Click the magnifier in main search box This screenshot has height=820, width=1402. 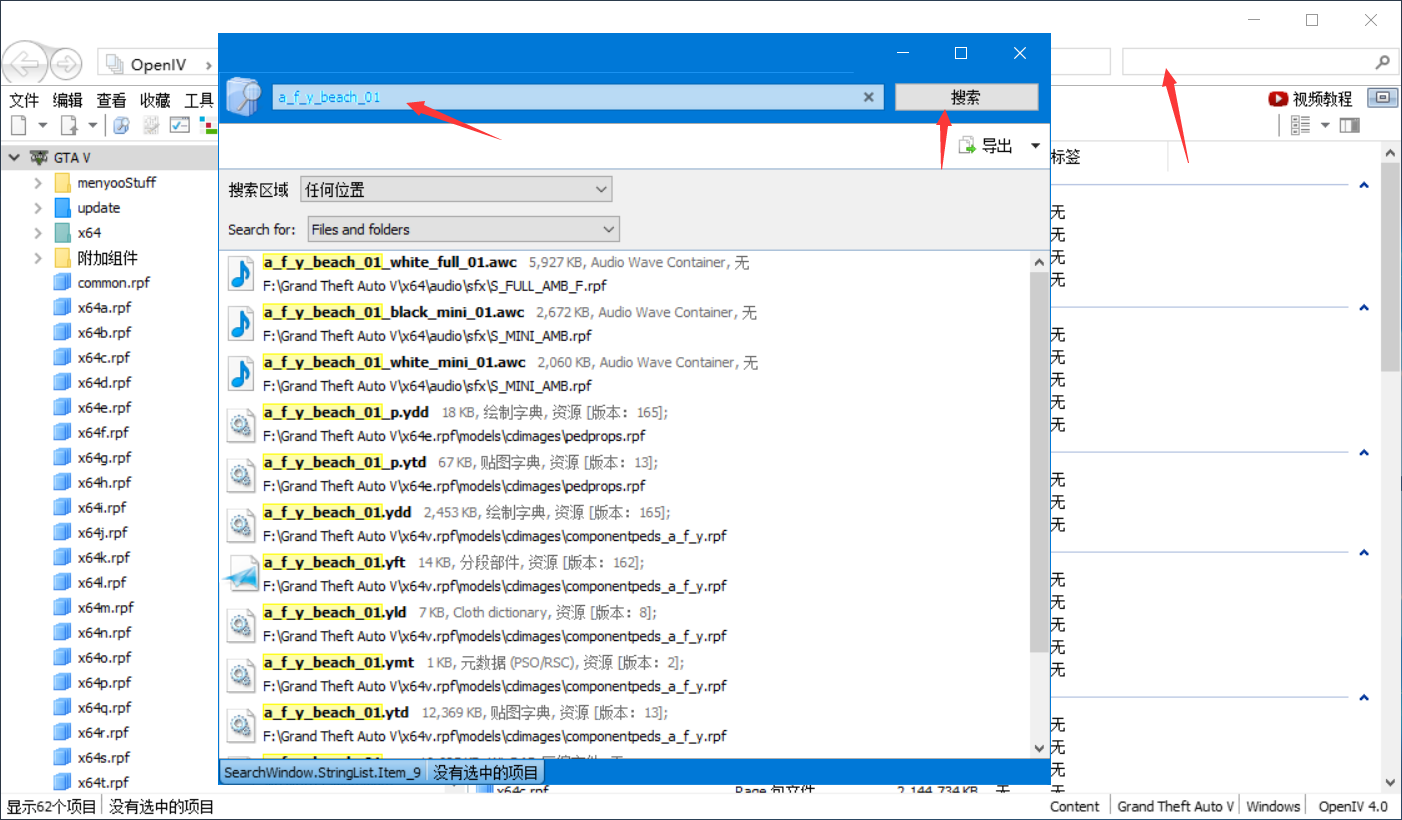pos(1382,62)
